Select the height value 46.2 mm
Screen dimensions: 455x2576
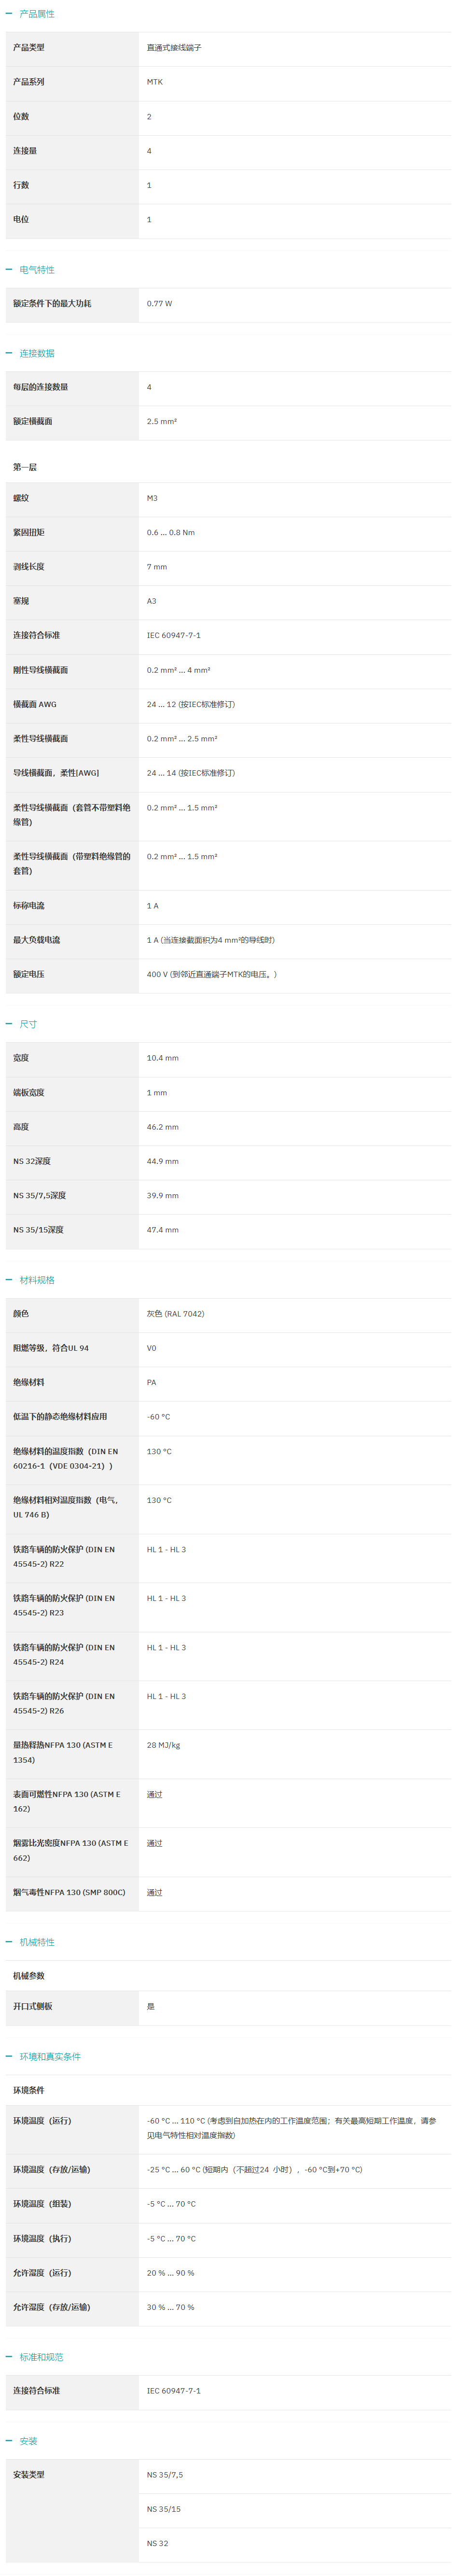point(163,1127)
